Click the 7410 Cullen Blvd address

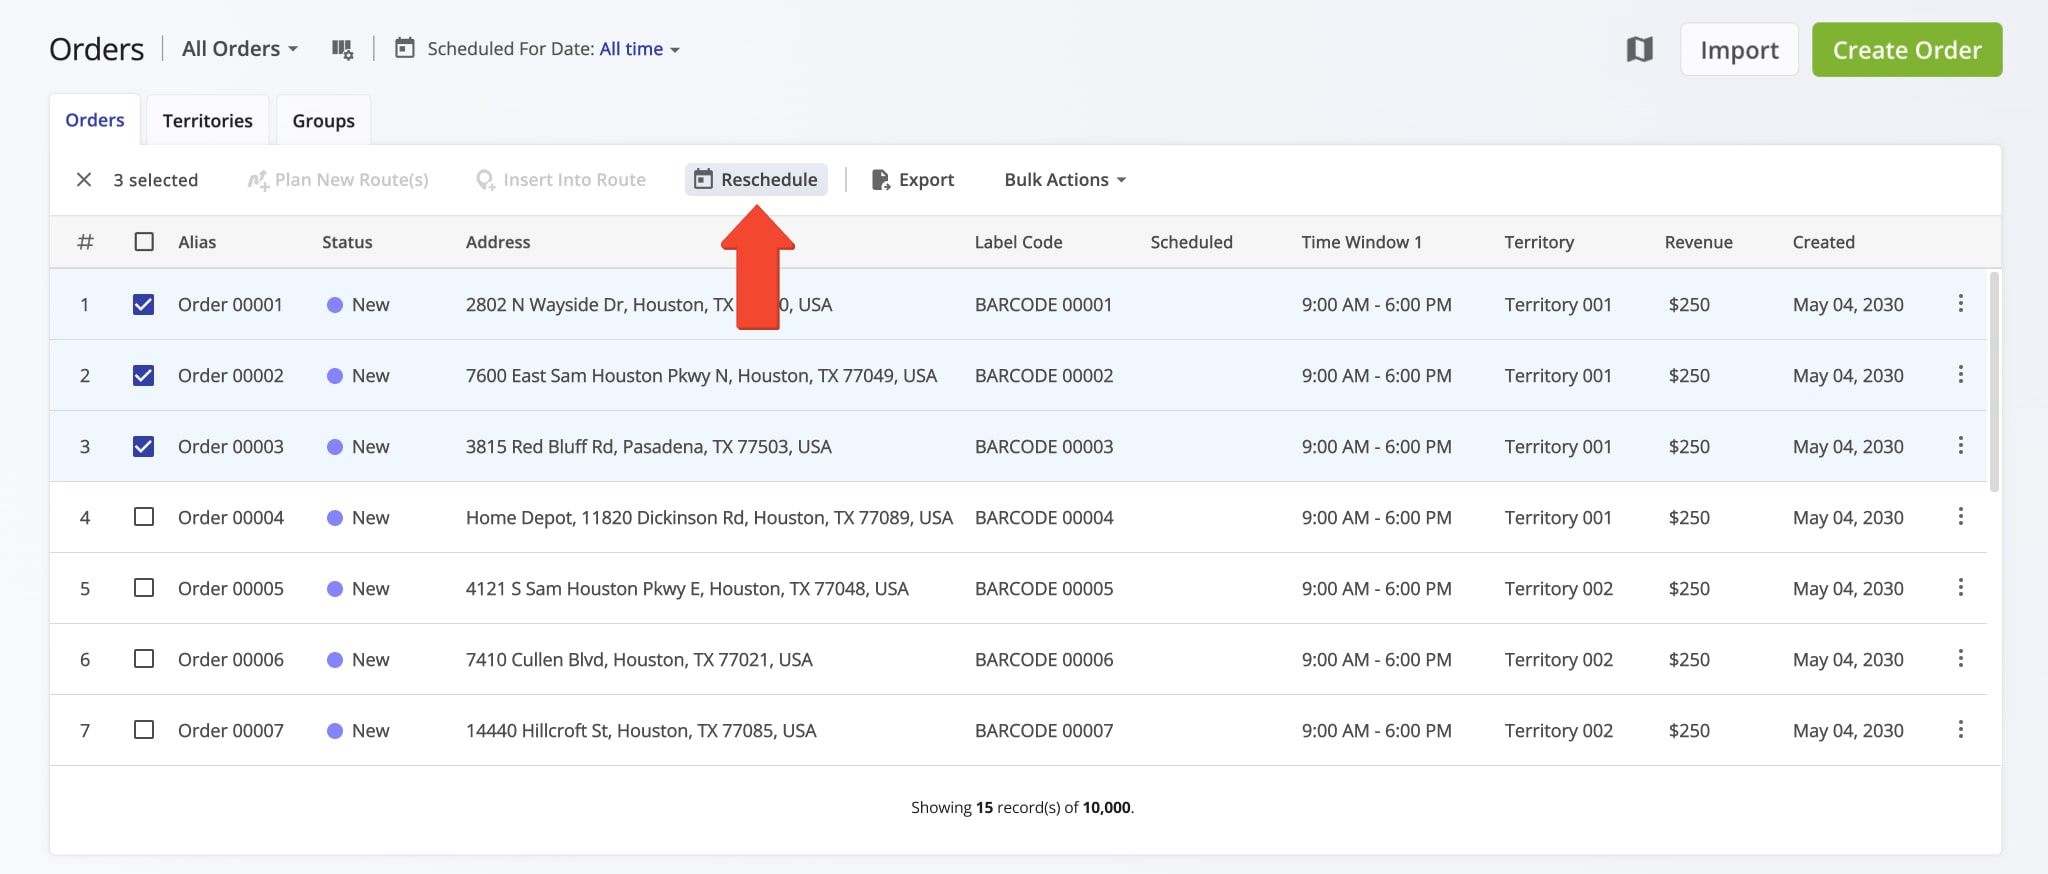[639, 660]
